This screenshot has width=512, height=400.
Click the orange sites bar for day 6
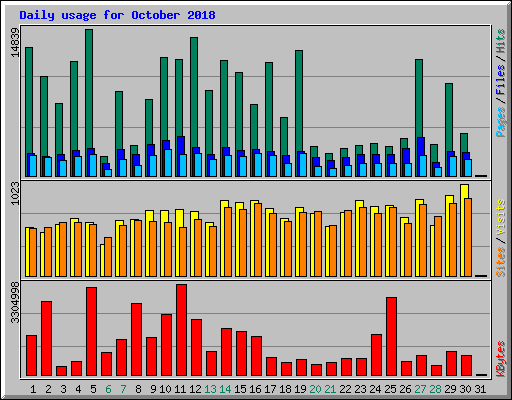(108, 257)
